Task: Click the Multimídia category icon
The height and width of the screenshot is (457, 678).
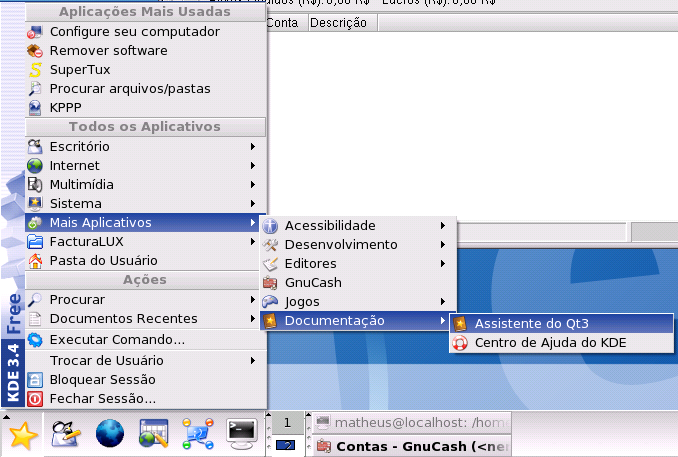Action: click(35, 185)
